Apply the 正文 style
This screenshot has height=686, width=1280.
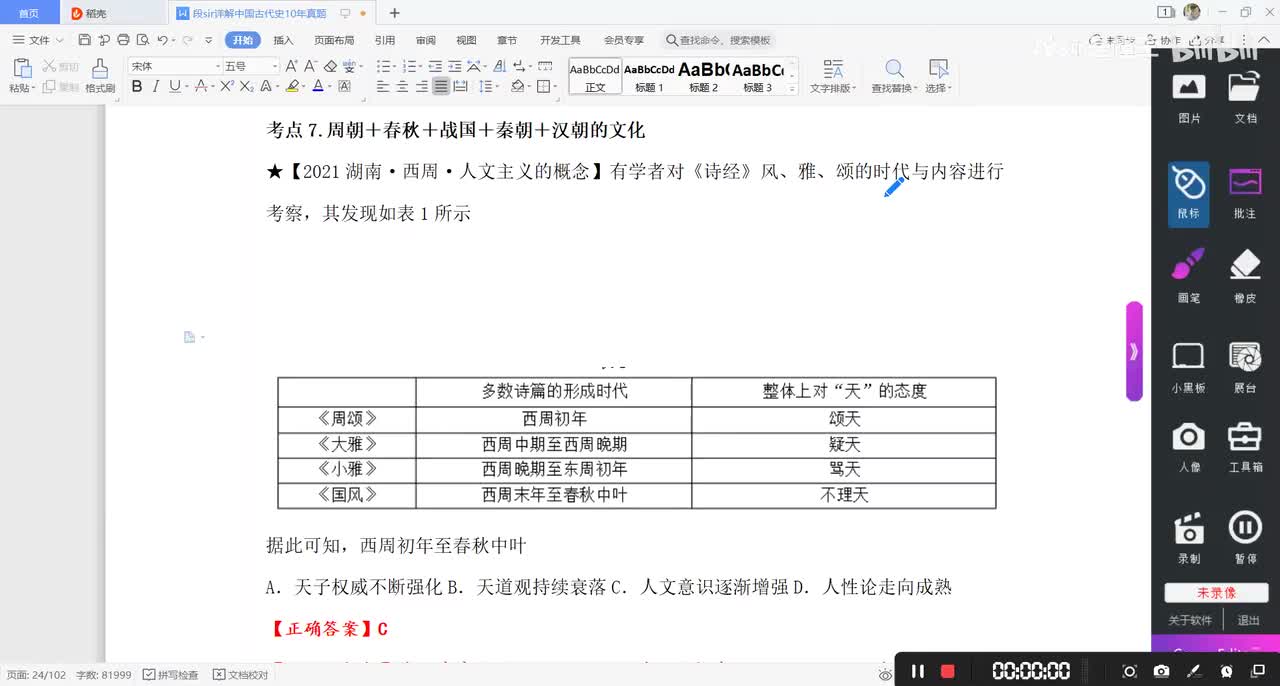click(595, 76)
